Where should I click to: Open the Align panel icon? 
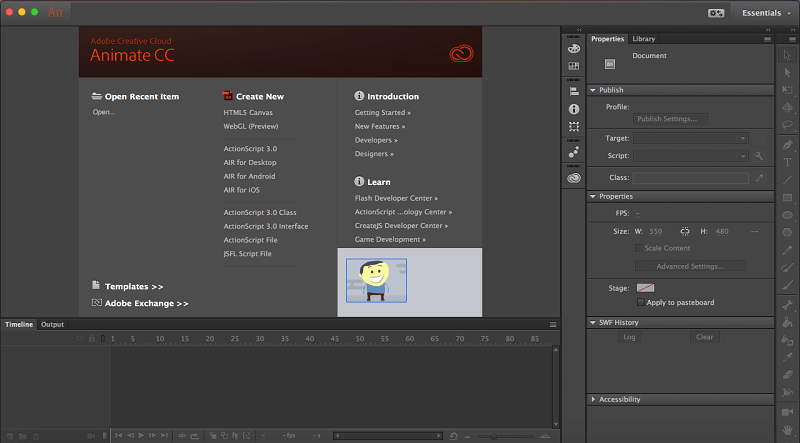coord(574,92)
